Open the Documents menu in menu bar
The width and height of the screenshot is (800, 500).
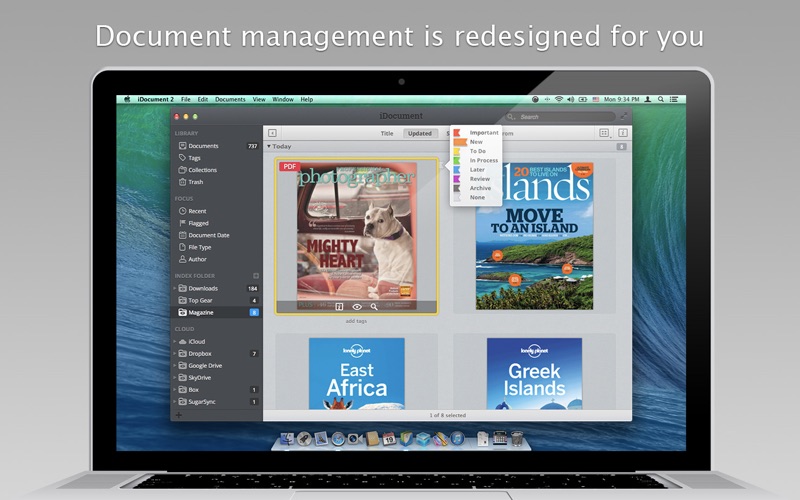point(230,99)
